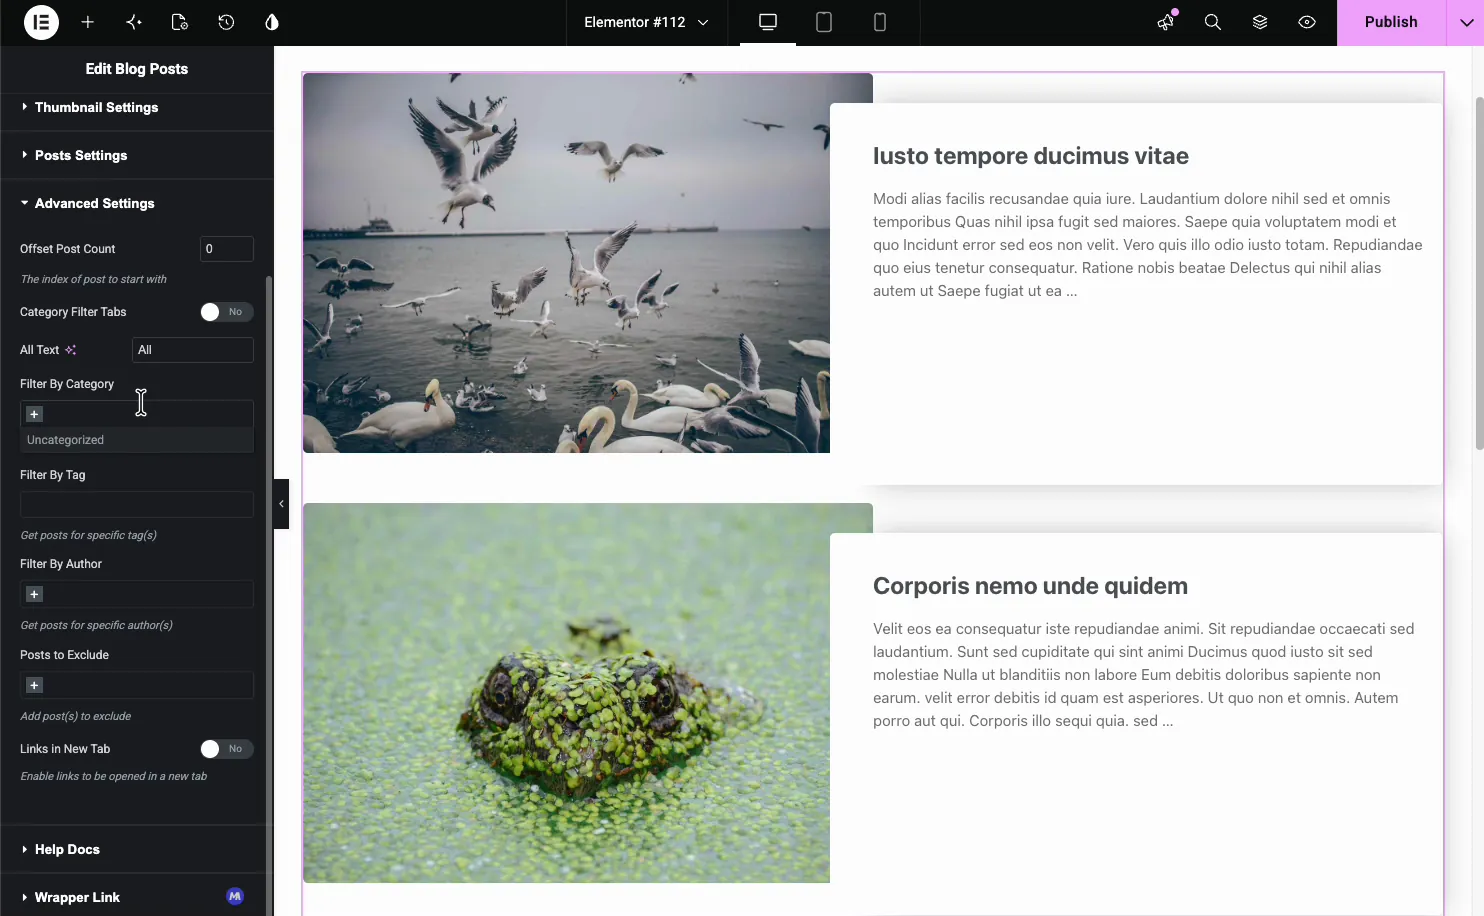1484x916 pixels.
Task: Switch to mobile preview mode
Action: [880, 22]
